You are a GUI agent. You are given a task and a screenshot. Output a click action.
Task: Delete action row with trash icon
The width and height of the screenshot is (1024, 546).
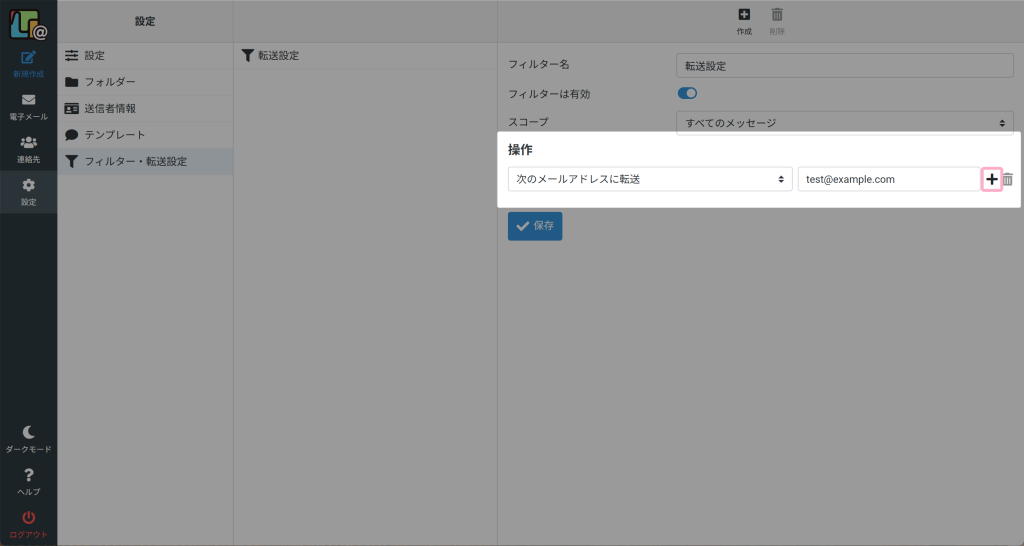click(x=1008, y=180)
